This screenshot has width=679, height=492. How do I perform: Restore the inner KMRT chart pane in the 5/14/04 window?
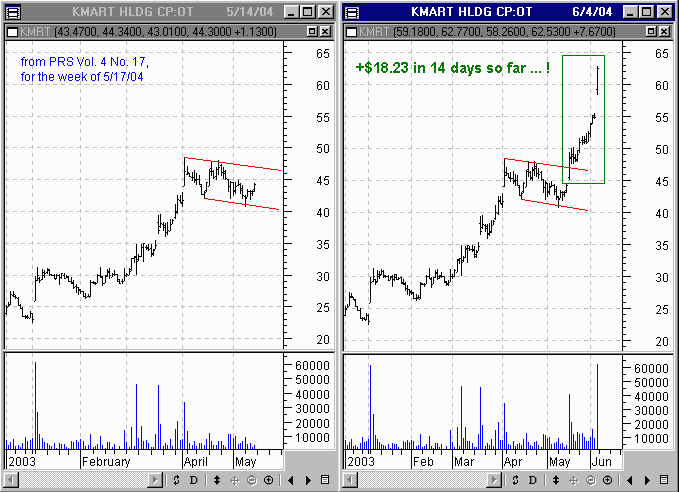coord(312,31)
